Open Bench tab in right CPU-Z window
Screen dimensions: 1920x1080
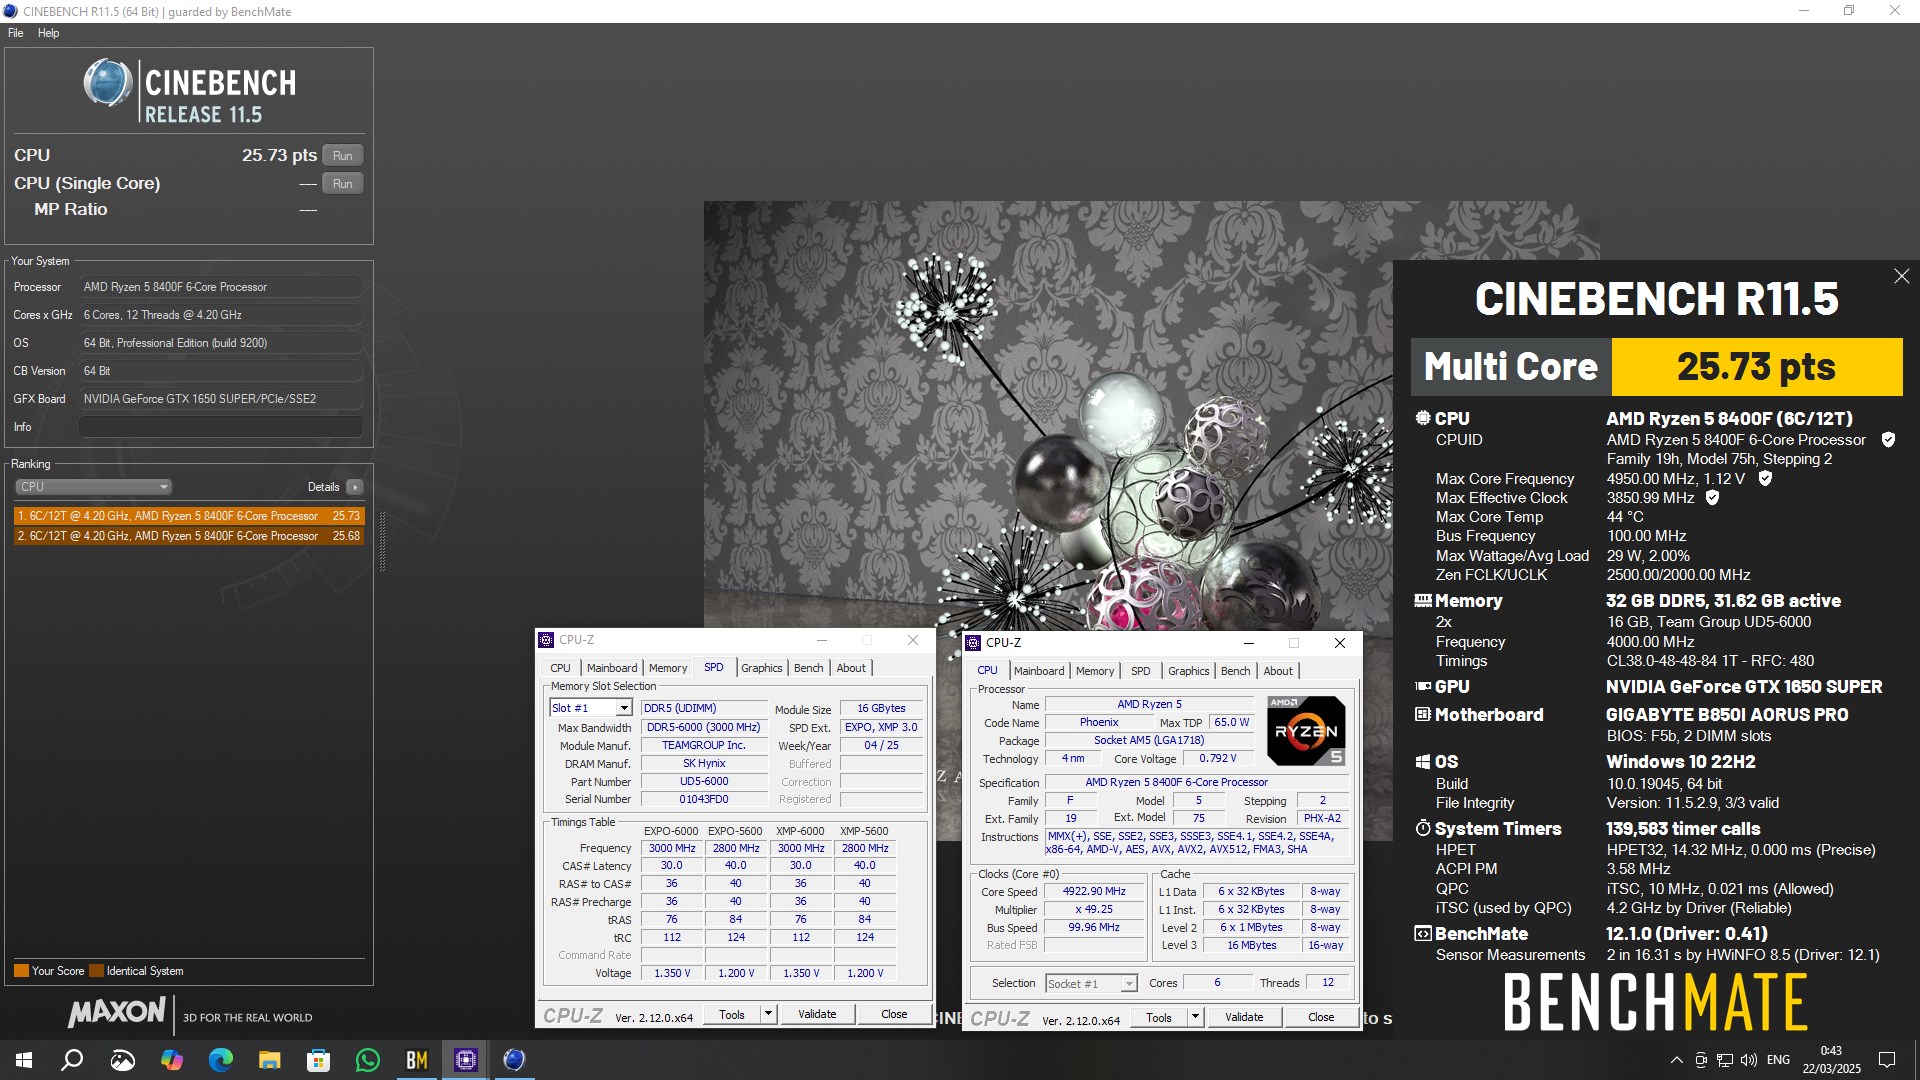tap(1235, 671)
